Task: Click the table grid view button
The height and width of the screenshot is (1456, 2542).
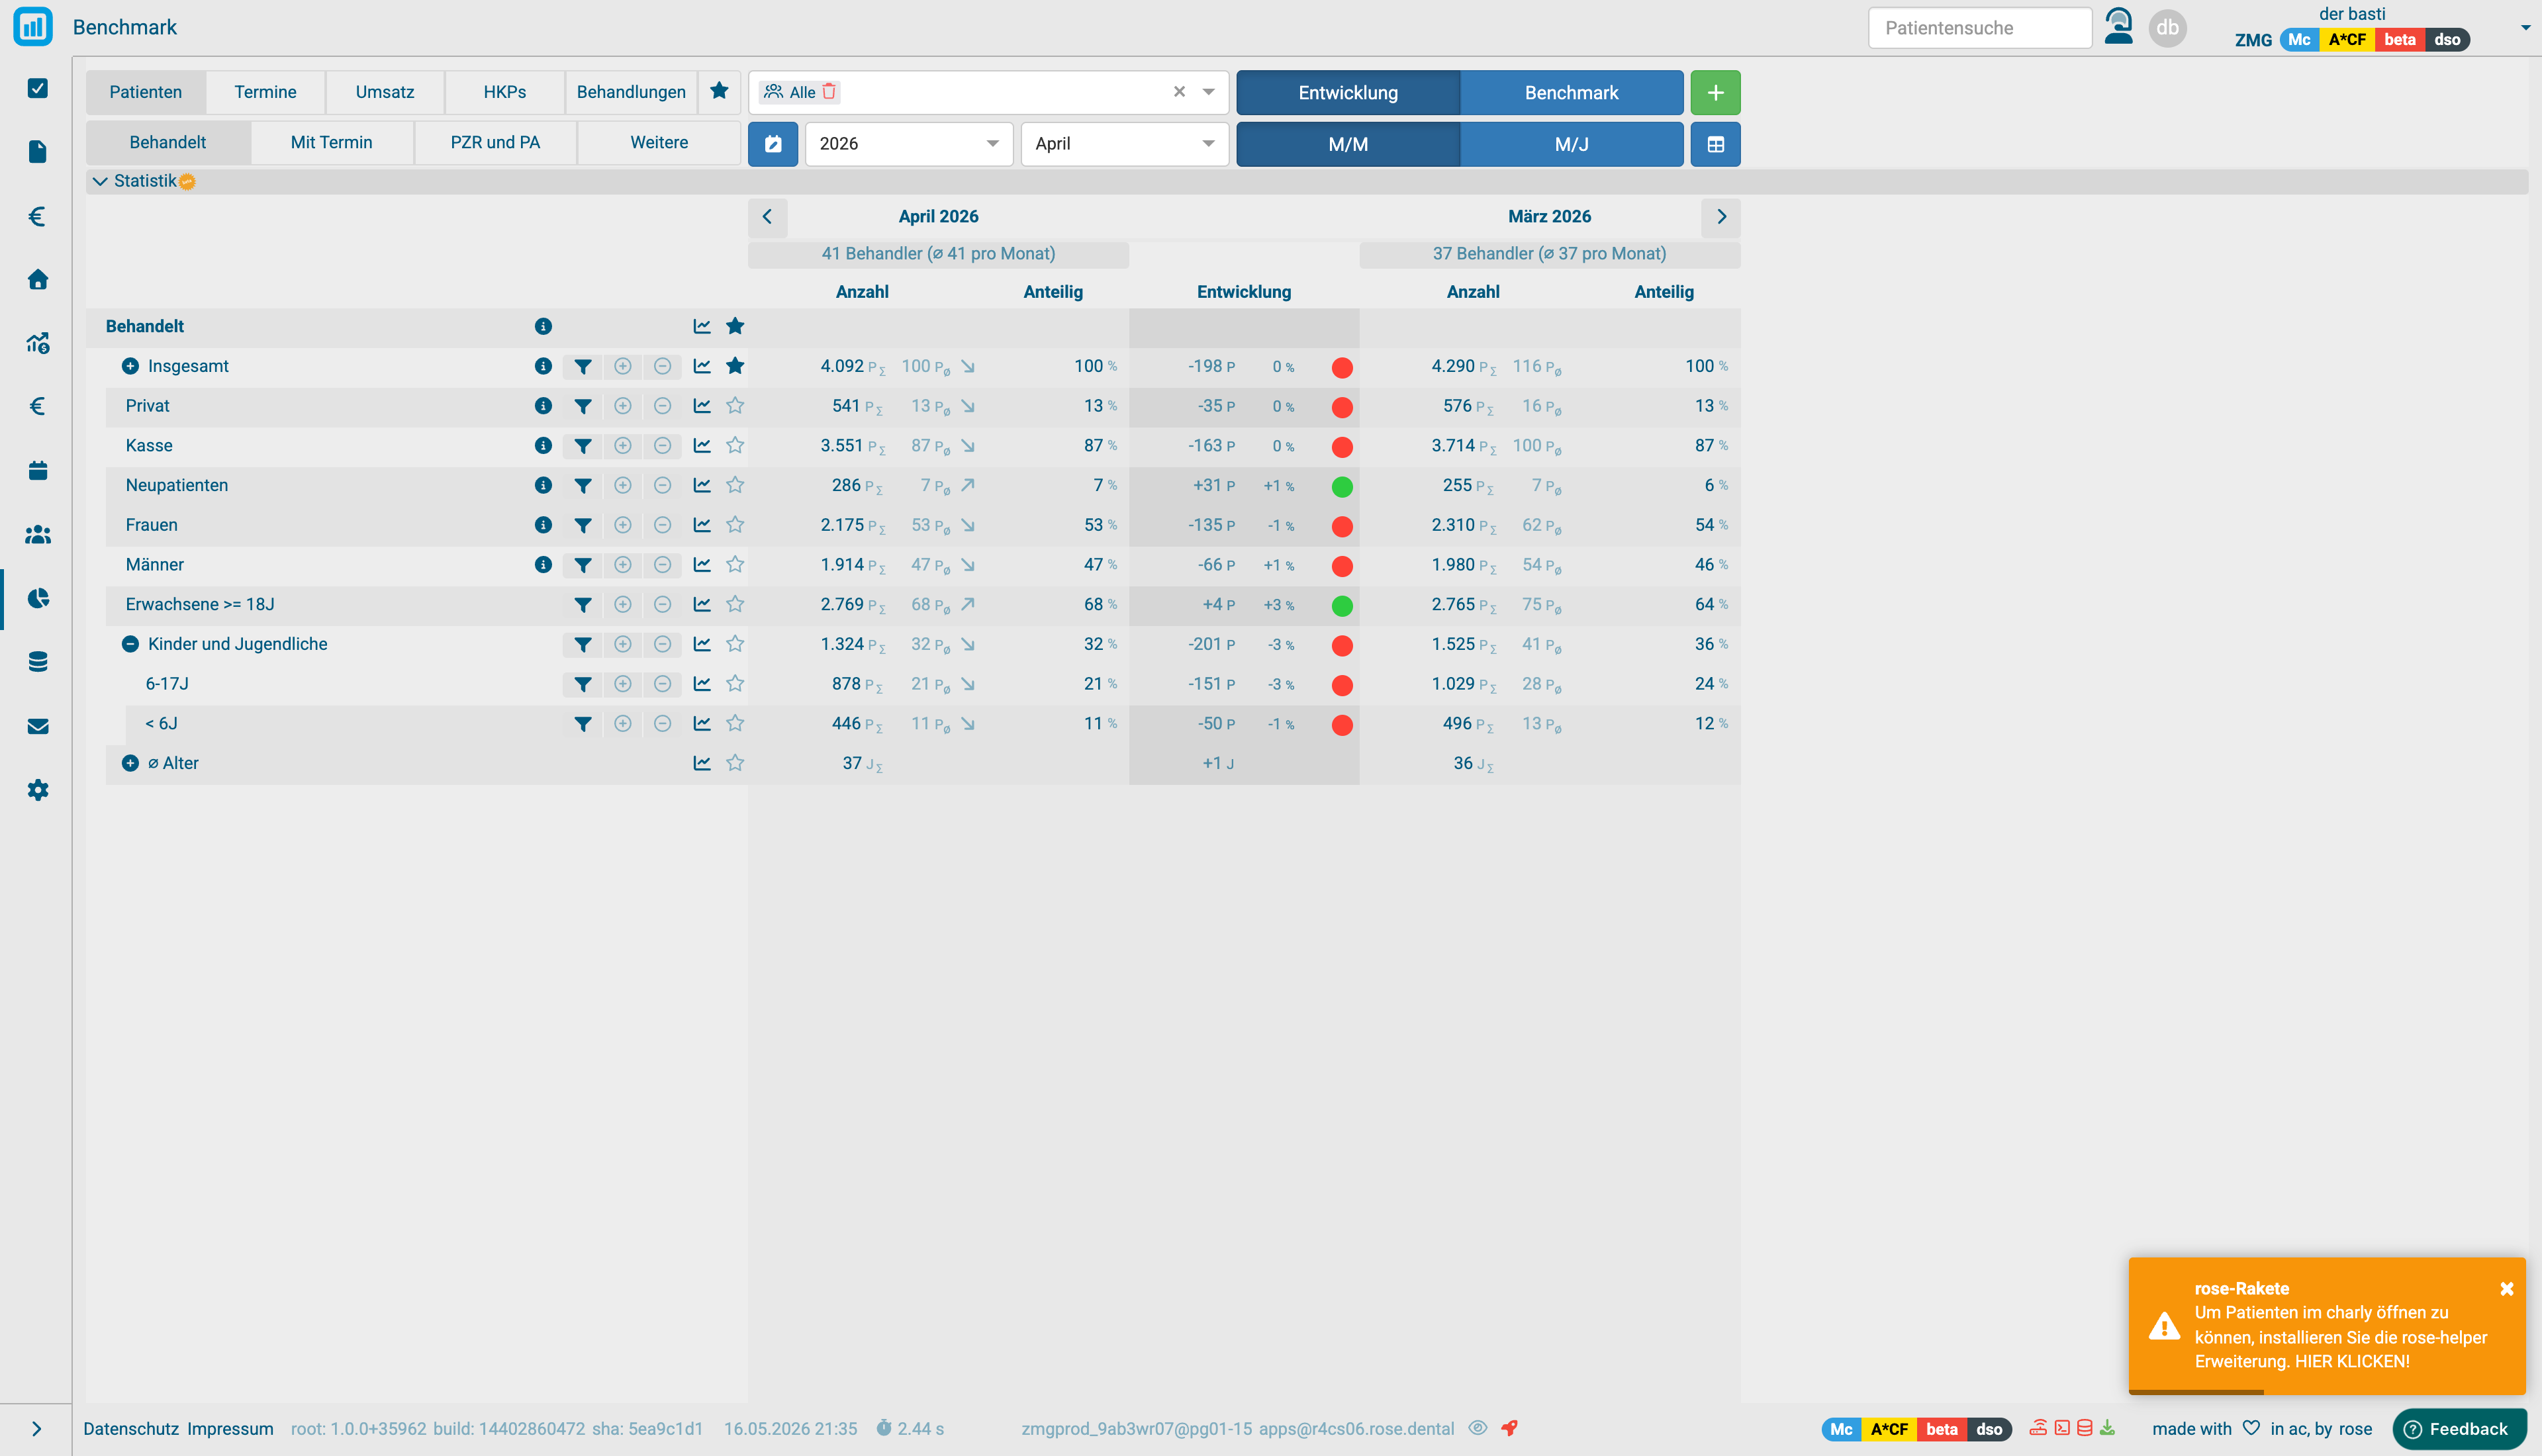Action: click(x=1715, y=144)
